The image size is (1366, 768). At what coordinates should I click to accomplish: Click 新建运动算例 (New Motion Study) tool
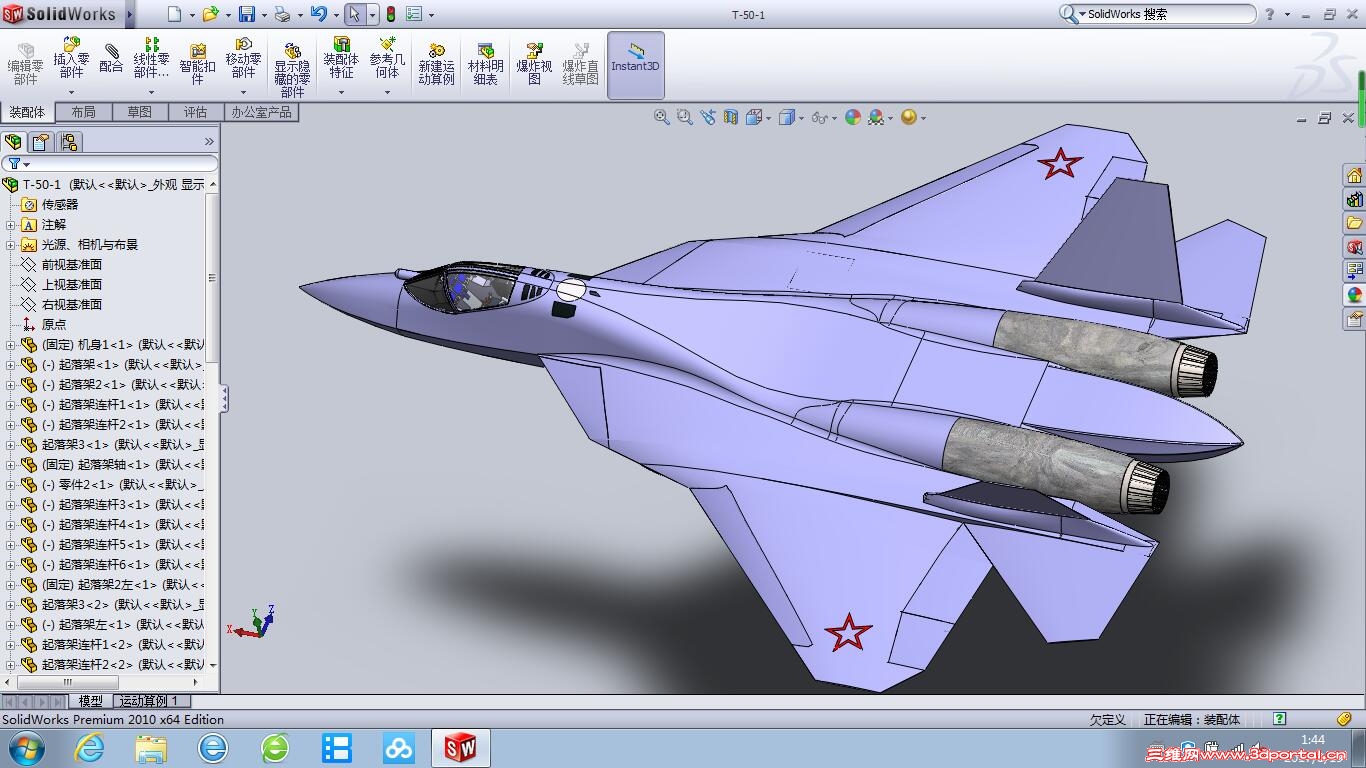pos(436,64)
